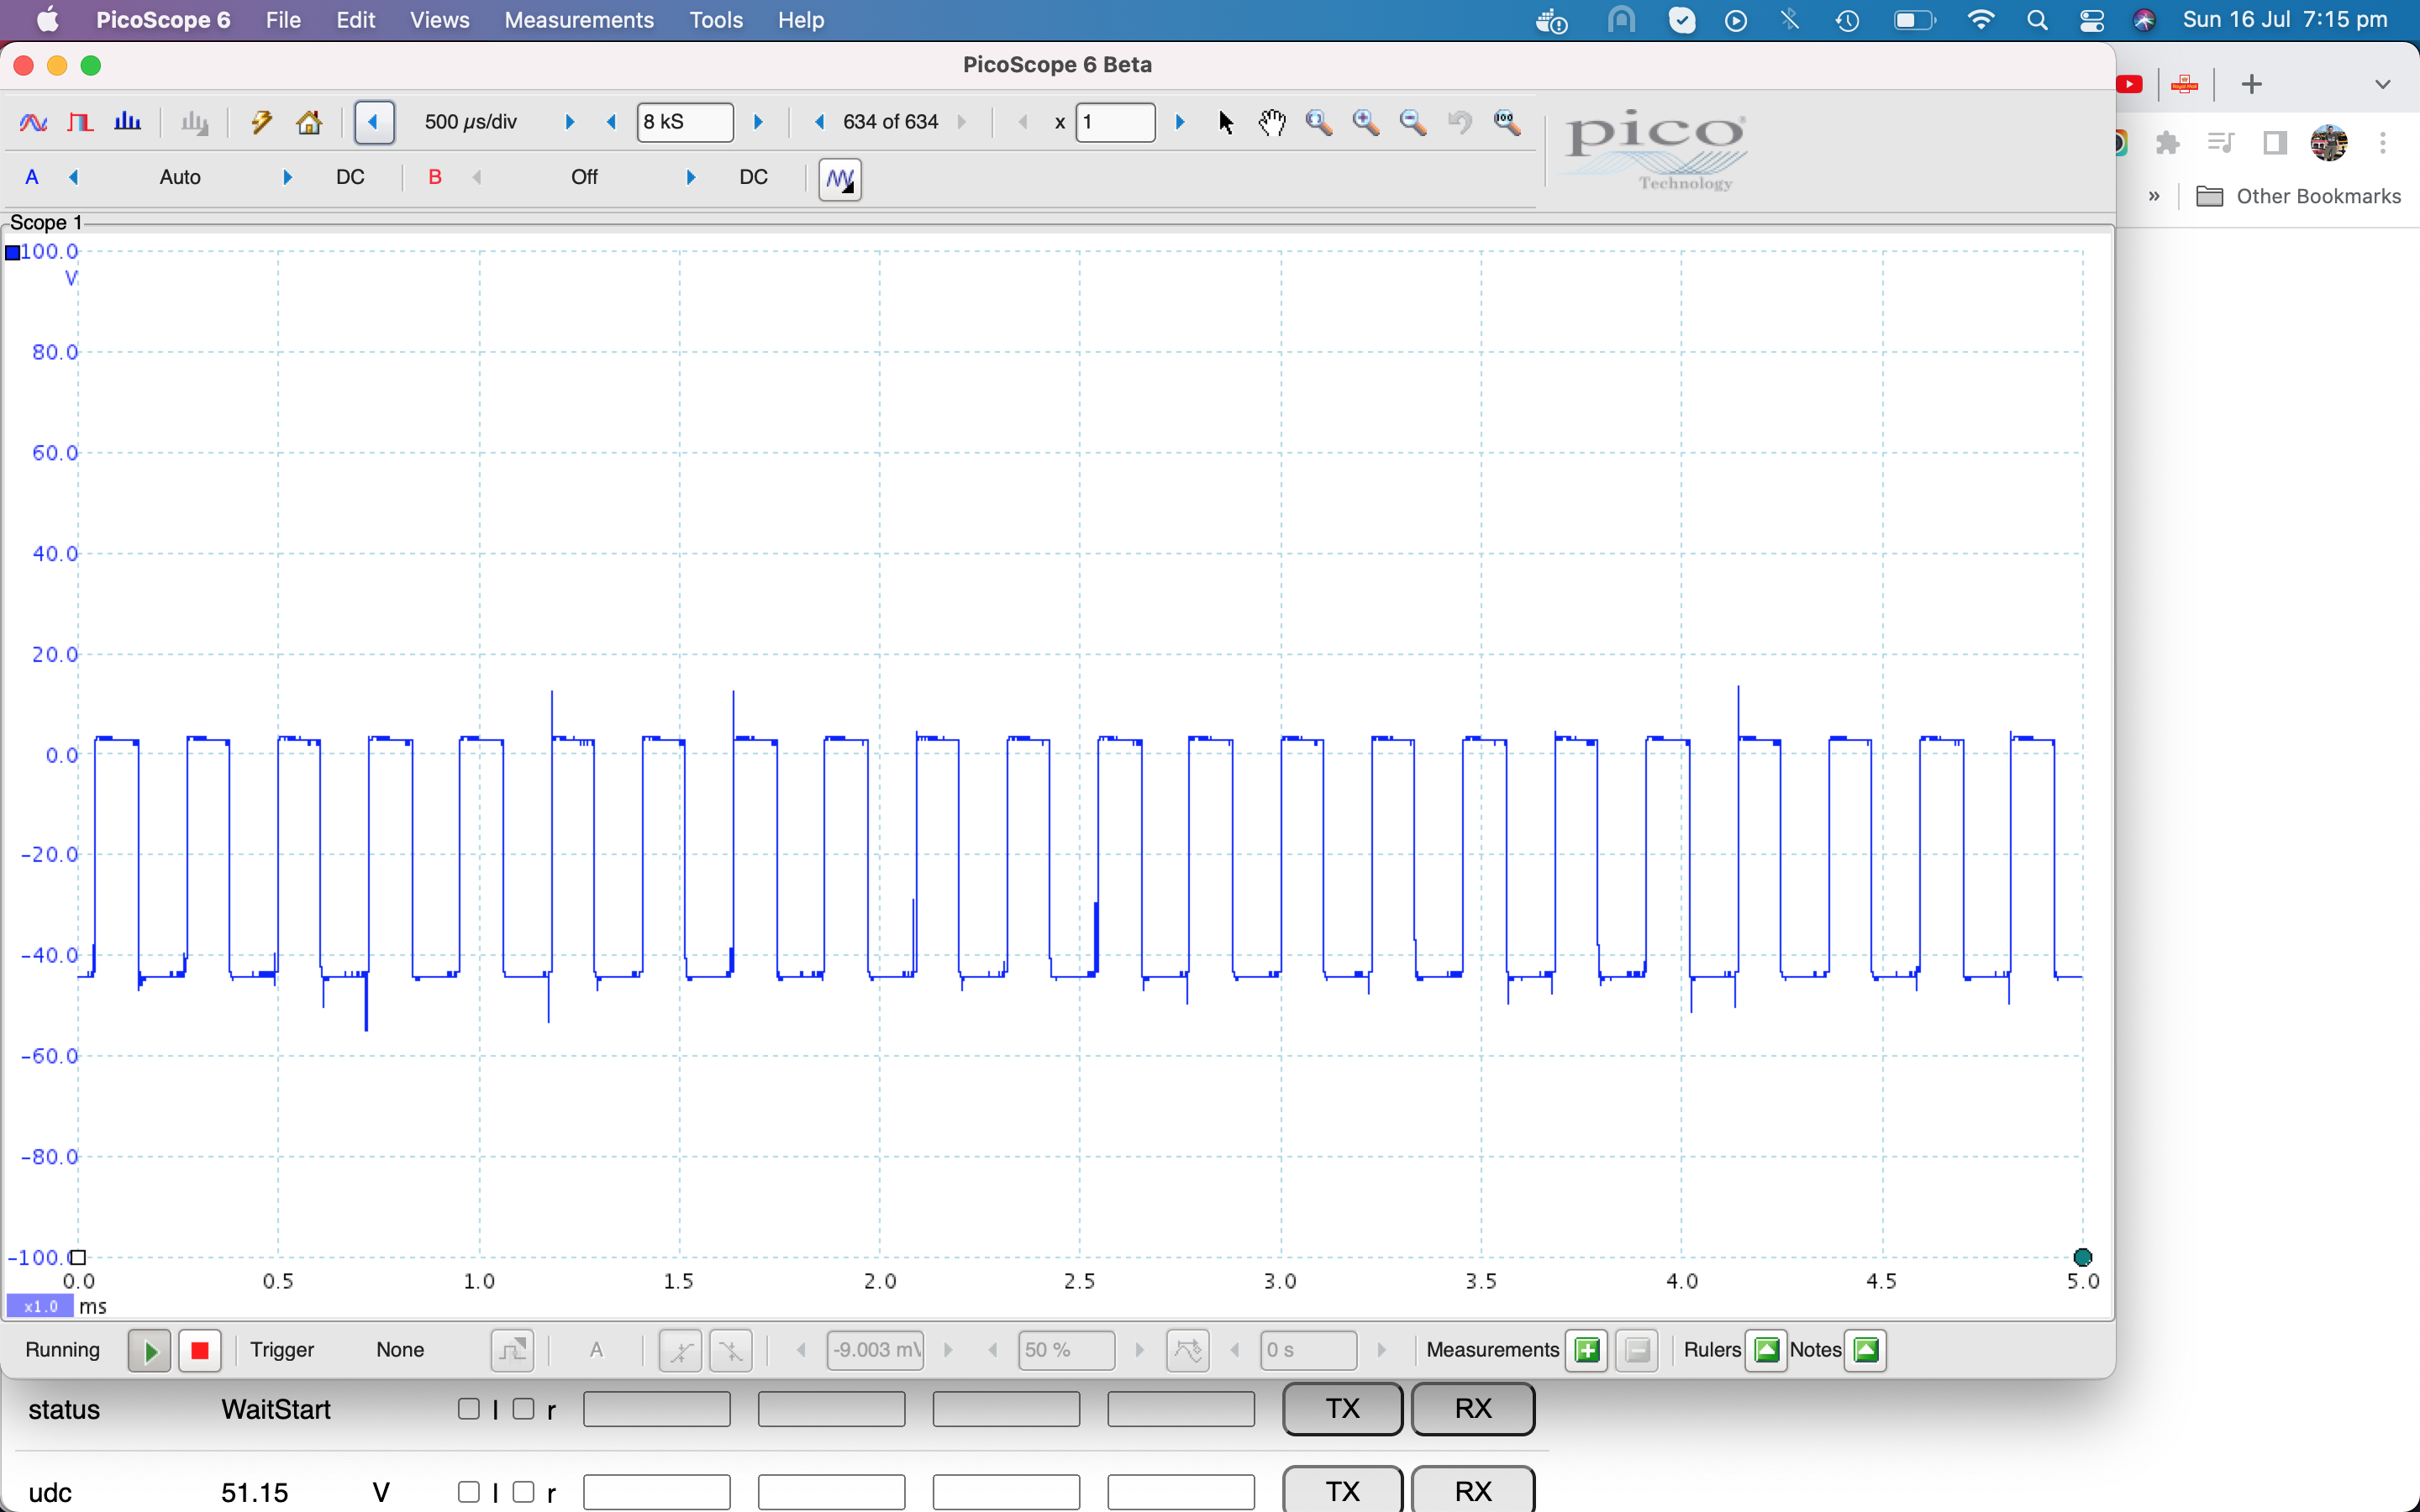Select the Zoom out magnifier tool
This screenshot has height=1512, width=2420.
click(1412, 122)
